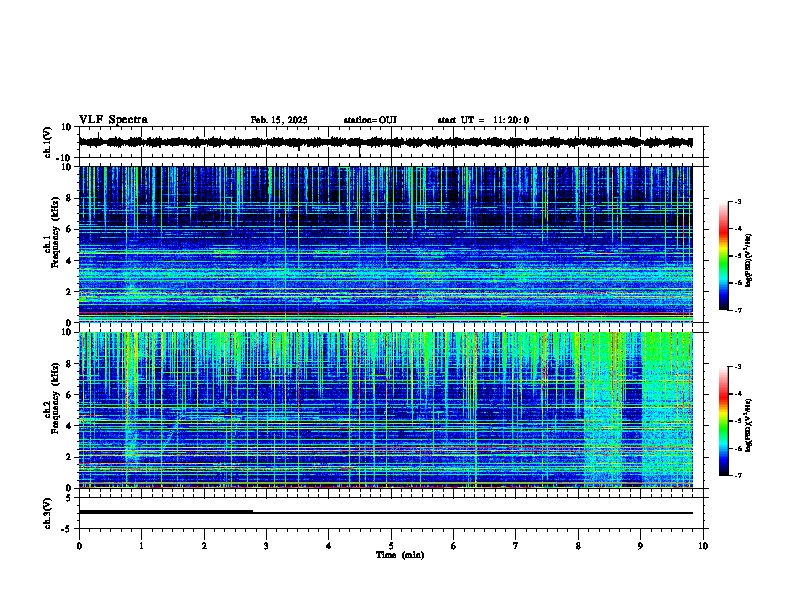This screenshot has width=792, height=612.
Task: Click ch.2 color bar log(PSD) units label
Action: pyautogui.click(x=749, y=425)
